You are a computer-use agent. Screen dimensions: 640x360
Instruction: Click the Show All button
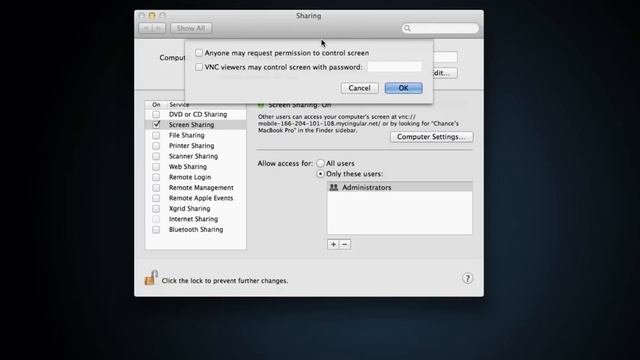click(191, 28)
